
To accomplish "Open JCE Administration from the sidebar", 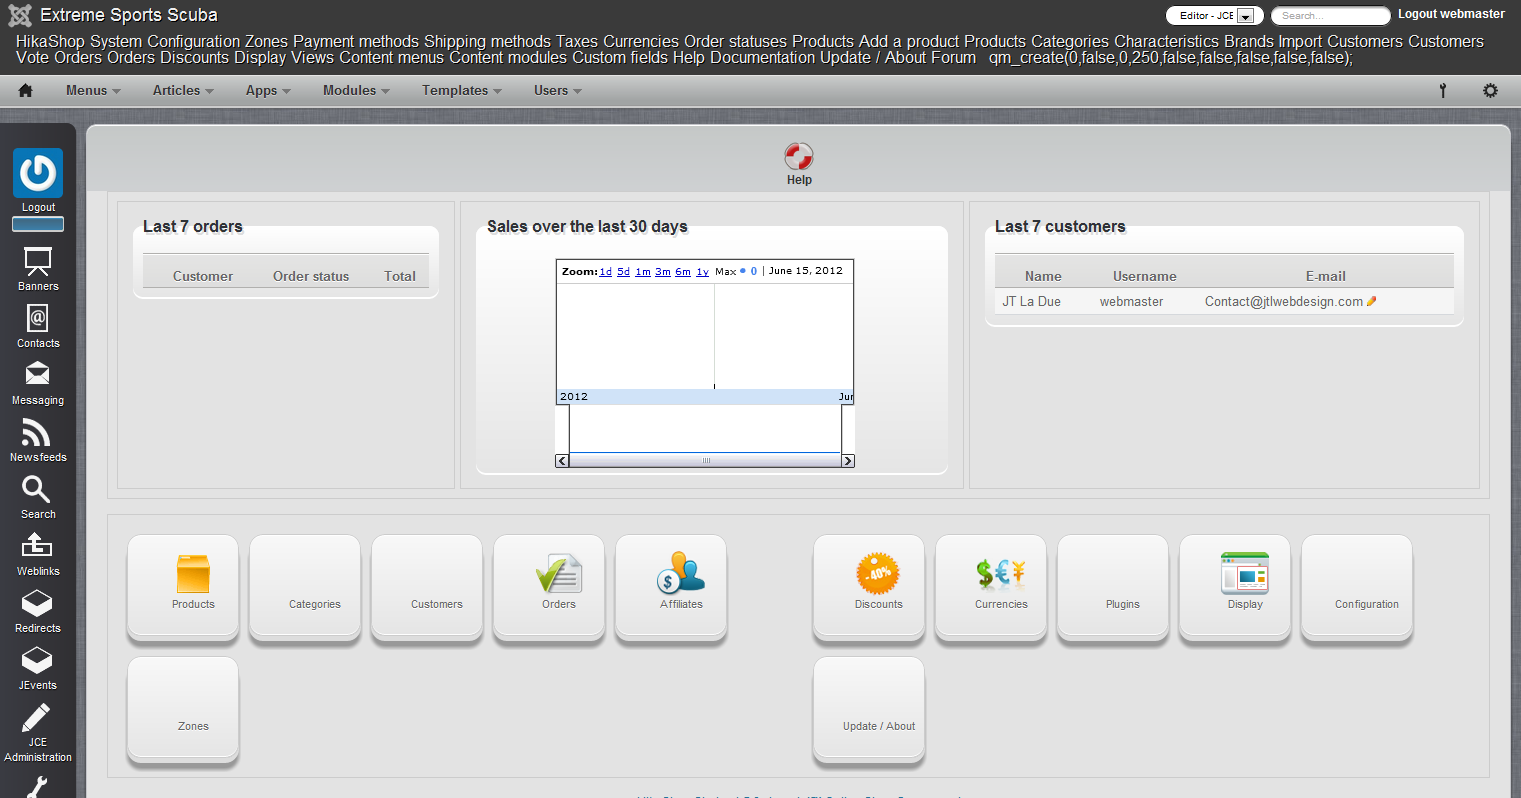I will [38, 733].
